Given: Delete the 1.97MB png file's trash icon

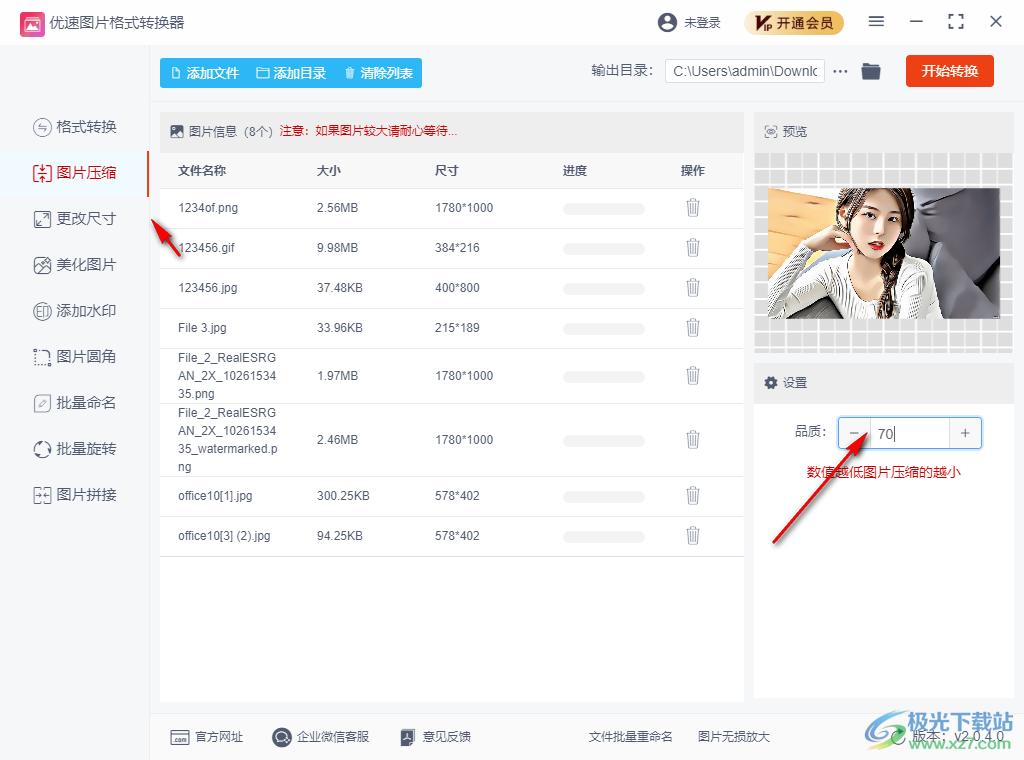Looking at the screenshot, I should point(693,375).
